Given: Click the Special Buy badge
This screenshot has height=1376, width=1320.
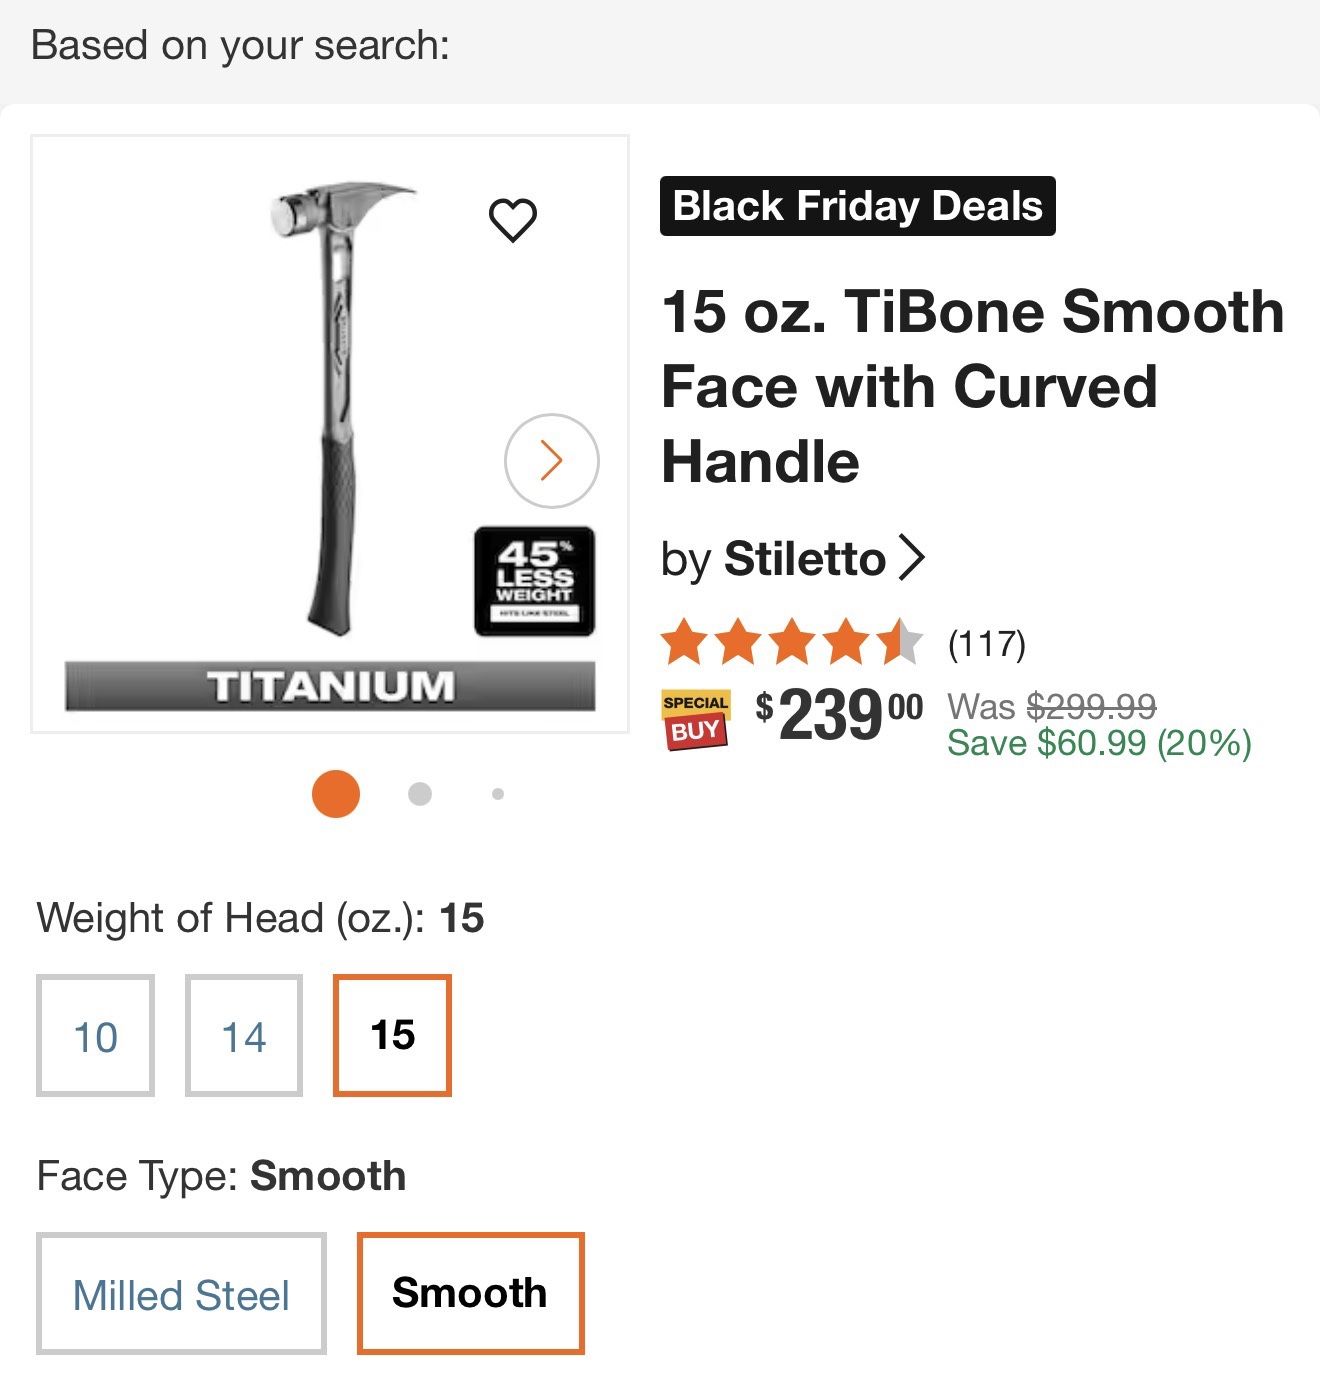Looking at the screenshot, I should click(697, 717).
